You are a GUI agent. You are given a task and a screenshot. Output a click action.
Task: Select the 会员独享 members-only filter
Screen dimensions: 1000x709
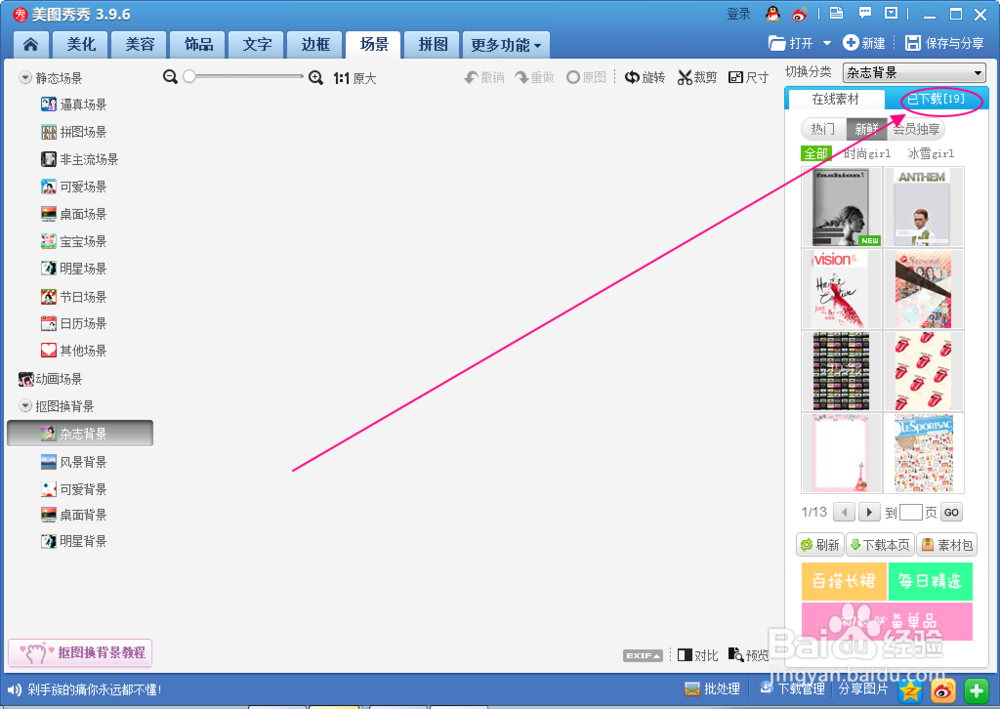(x=916, y=129)
